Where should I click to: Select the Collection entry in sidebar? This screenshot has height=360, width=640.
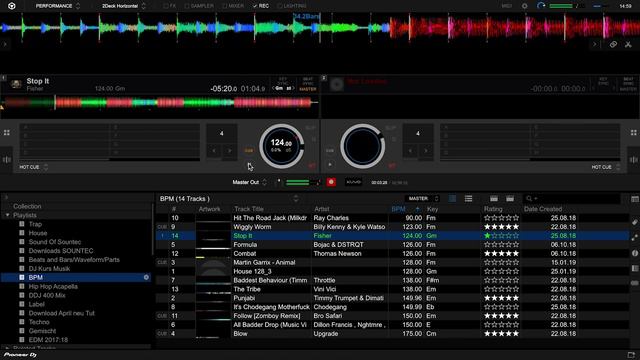click(x=27, y=206)
